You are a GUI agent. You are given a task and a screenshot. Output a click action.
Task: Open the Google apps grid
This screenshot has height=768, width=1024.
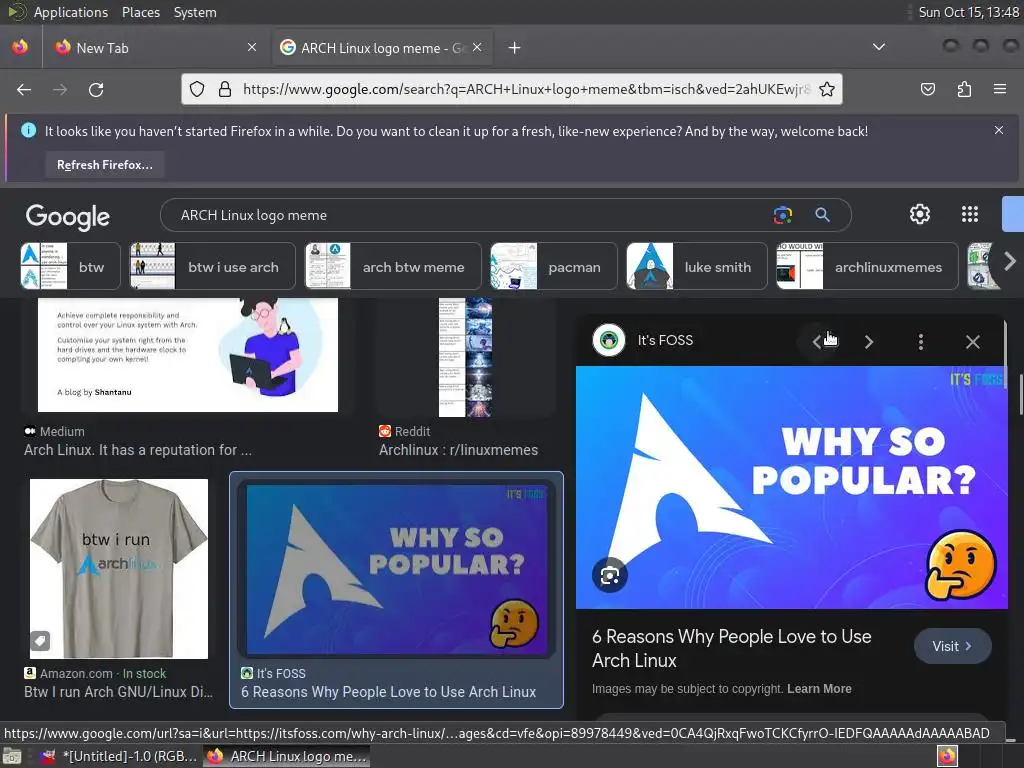pos(970,214)
